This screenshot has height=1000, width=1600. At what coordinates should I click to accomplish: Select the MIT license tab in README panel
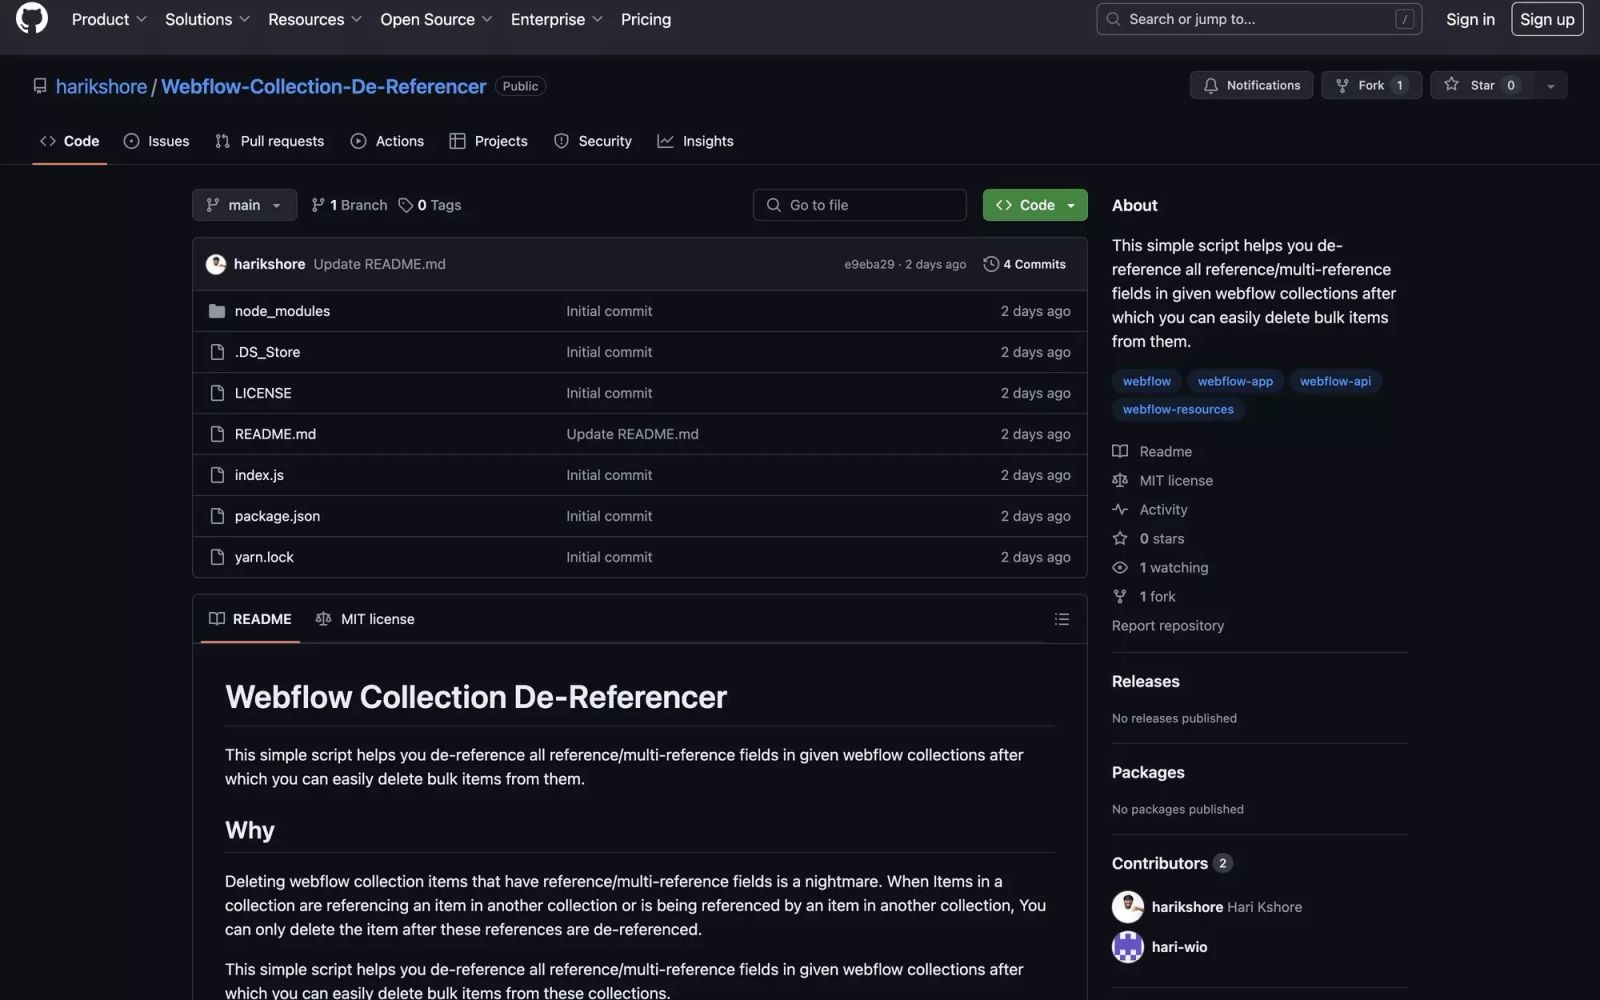(x=365, y=620)
